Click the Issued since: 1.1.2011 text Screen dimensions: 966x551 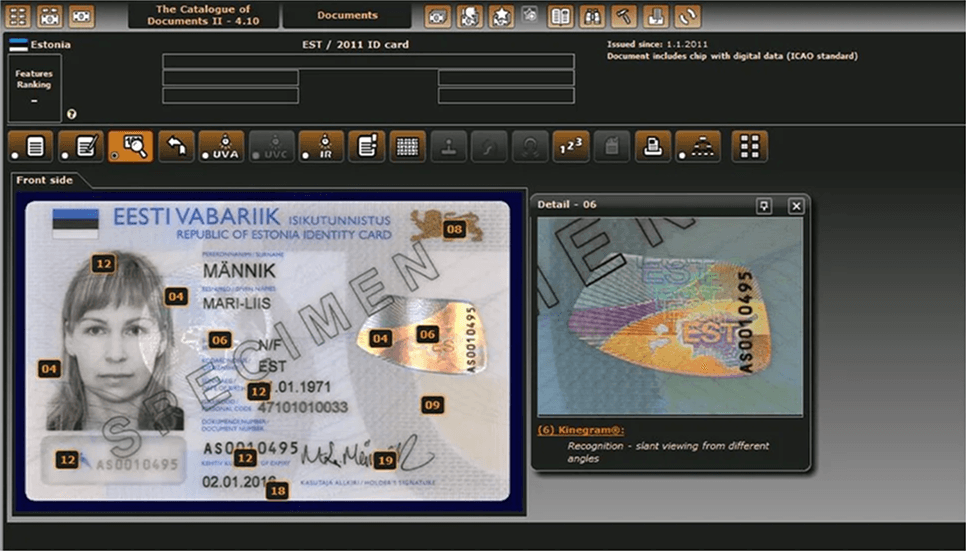click(x=657, y=44)
